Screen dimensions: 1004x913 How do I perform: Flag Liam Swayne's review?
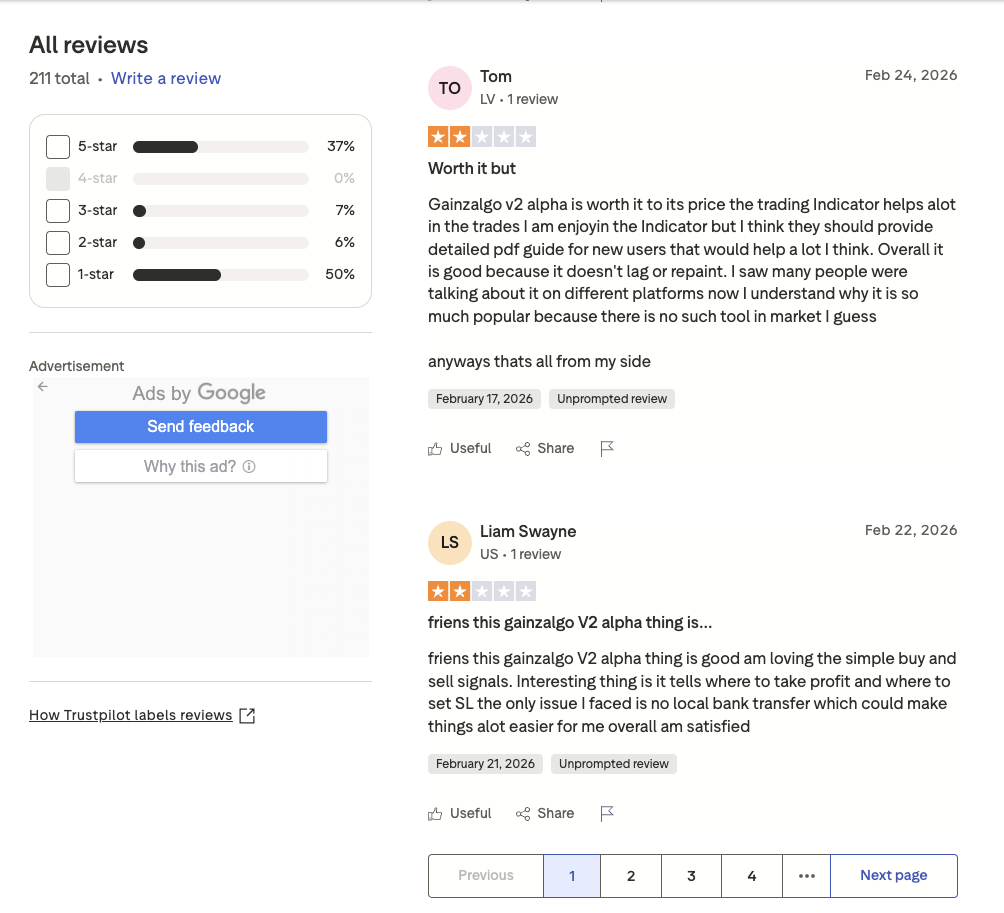(606, 814)
